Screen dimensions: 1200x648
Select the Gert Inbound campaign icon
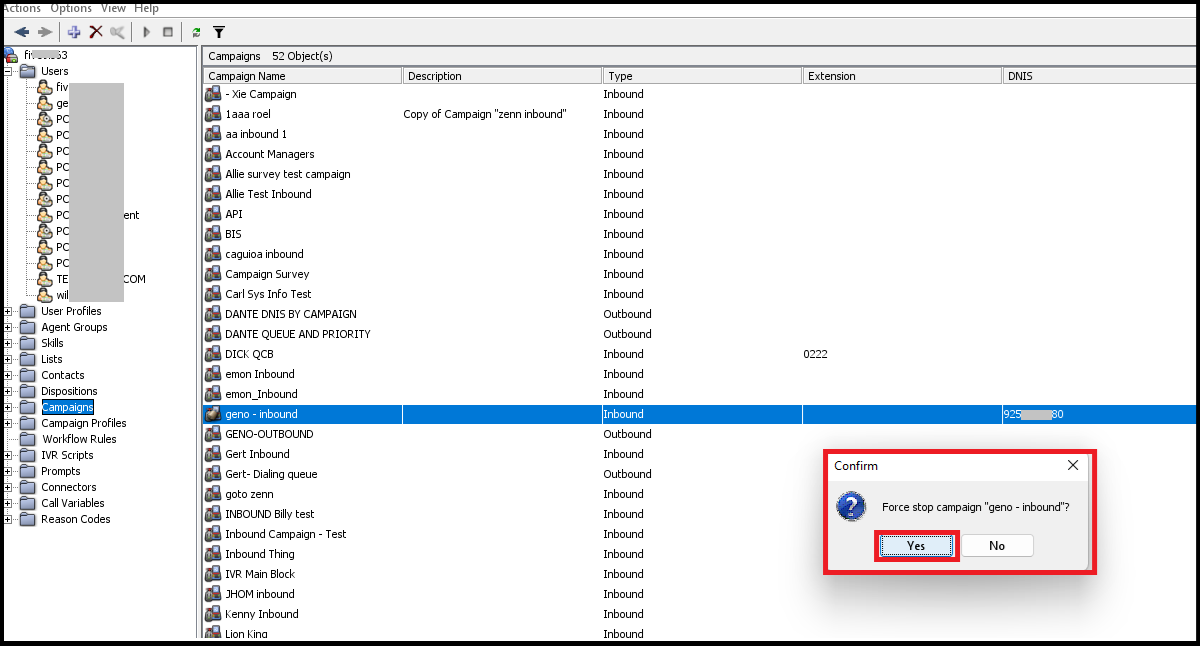click(x=212, y=454)
